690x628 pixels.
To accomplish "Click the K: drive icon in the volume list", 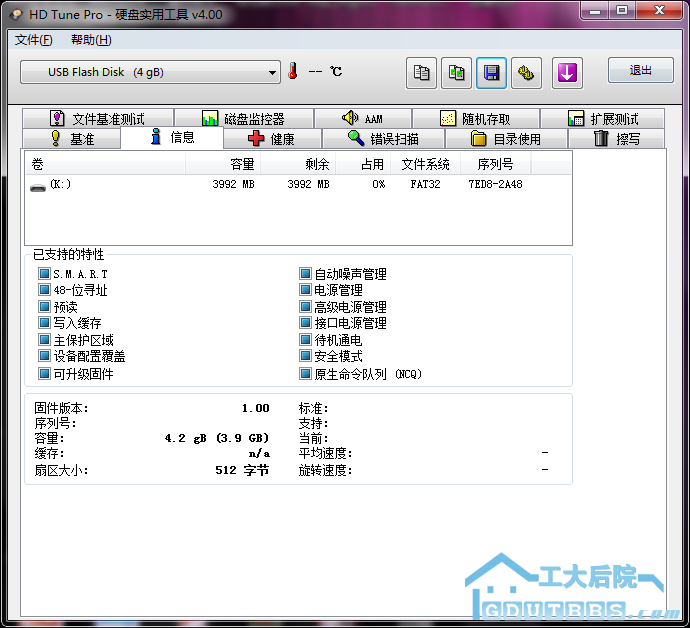I will tap(38, 187).
